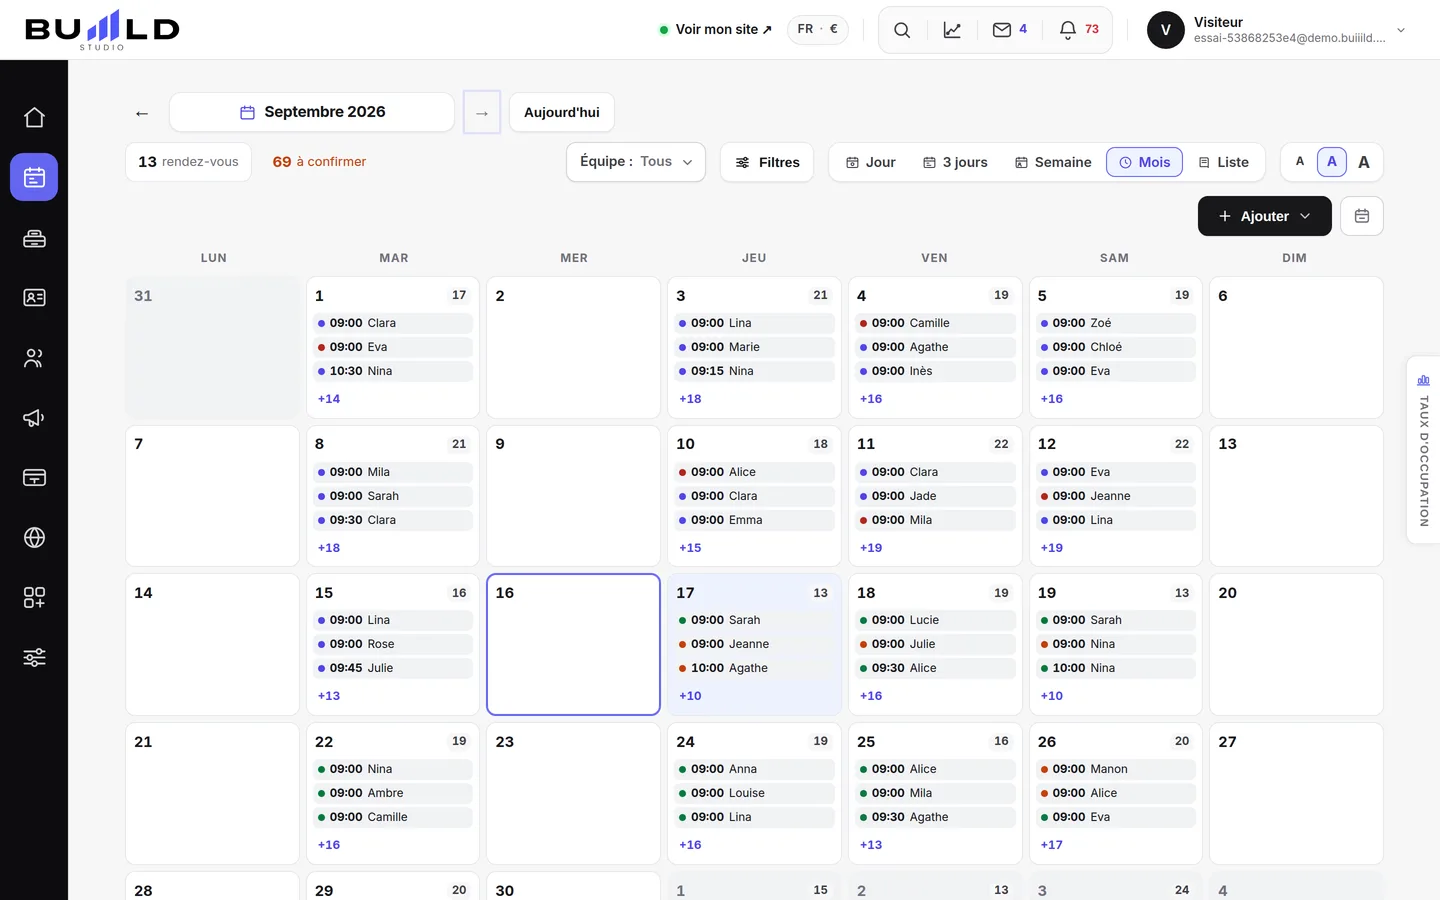
Task: Go to previous month arrow
Action: (142, 113)
